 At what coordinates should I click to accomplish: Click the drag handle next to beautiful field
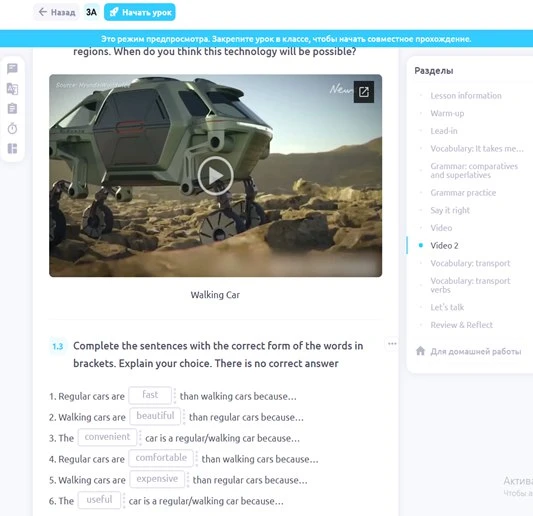[184, 416]
